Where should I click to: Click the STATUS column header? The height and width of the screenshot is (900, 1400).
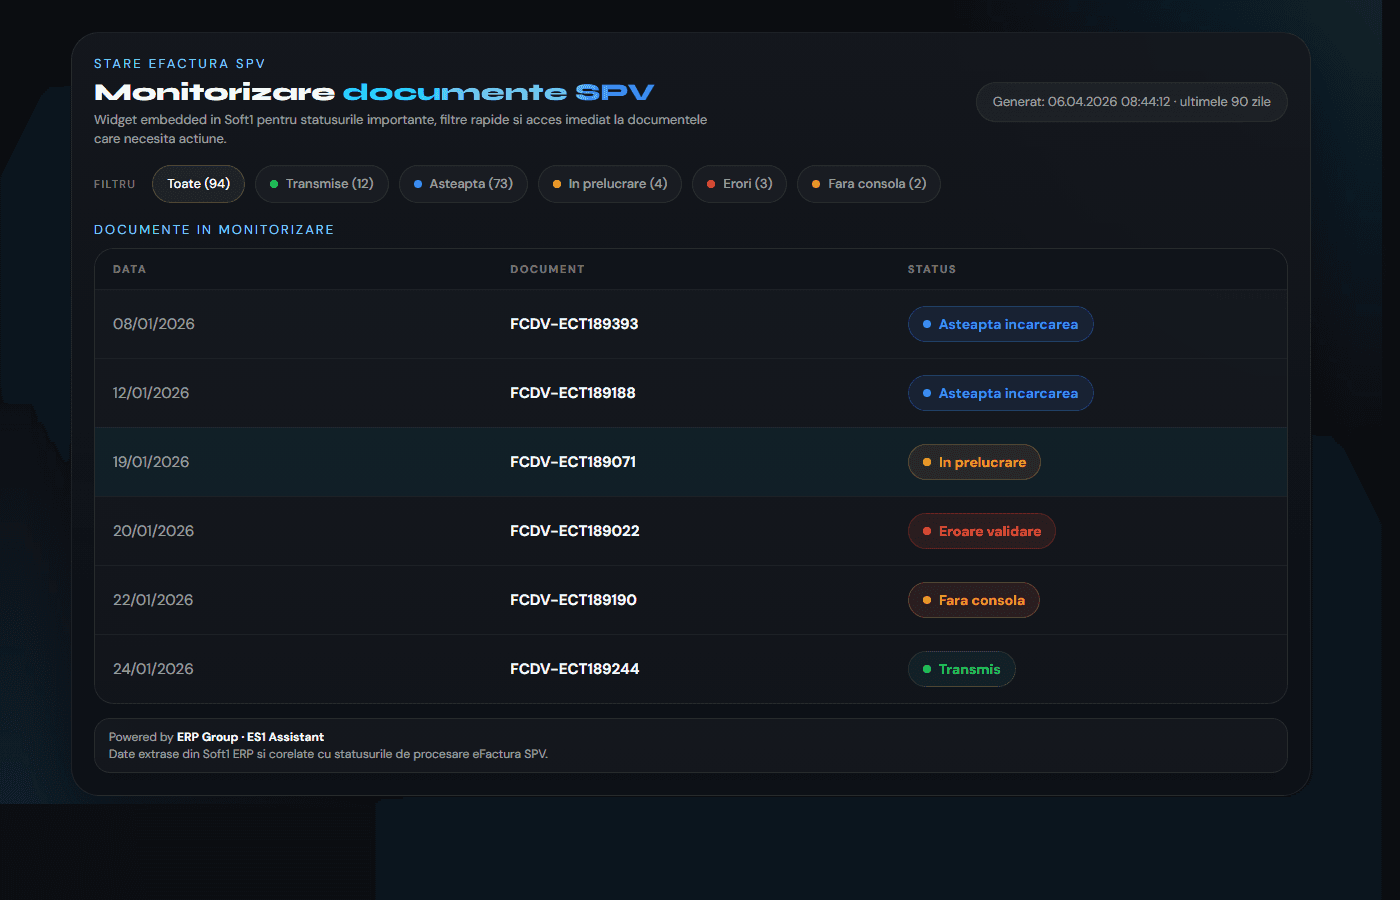[931, 269]
